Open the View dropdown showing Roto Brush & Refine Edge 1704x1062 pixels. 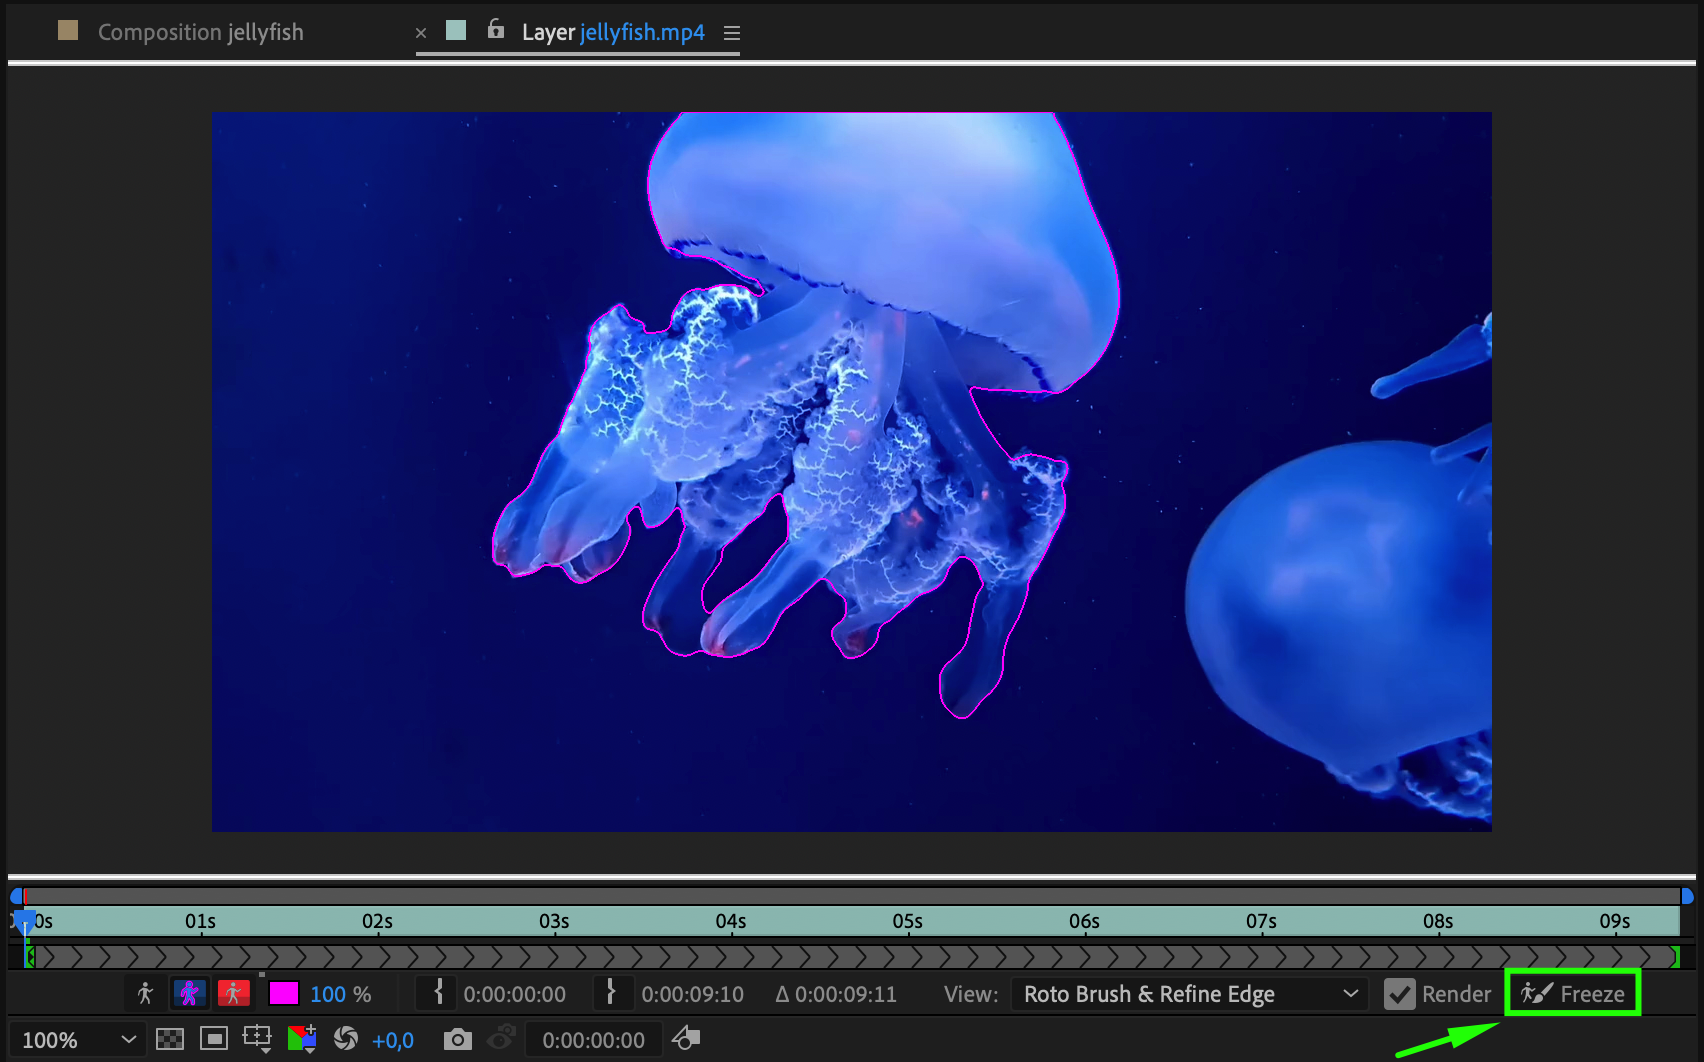coord(1190,994)
